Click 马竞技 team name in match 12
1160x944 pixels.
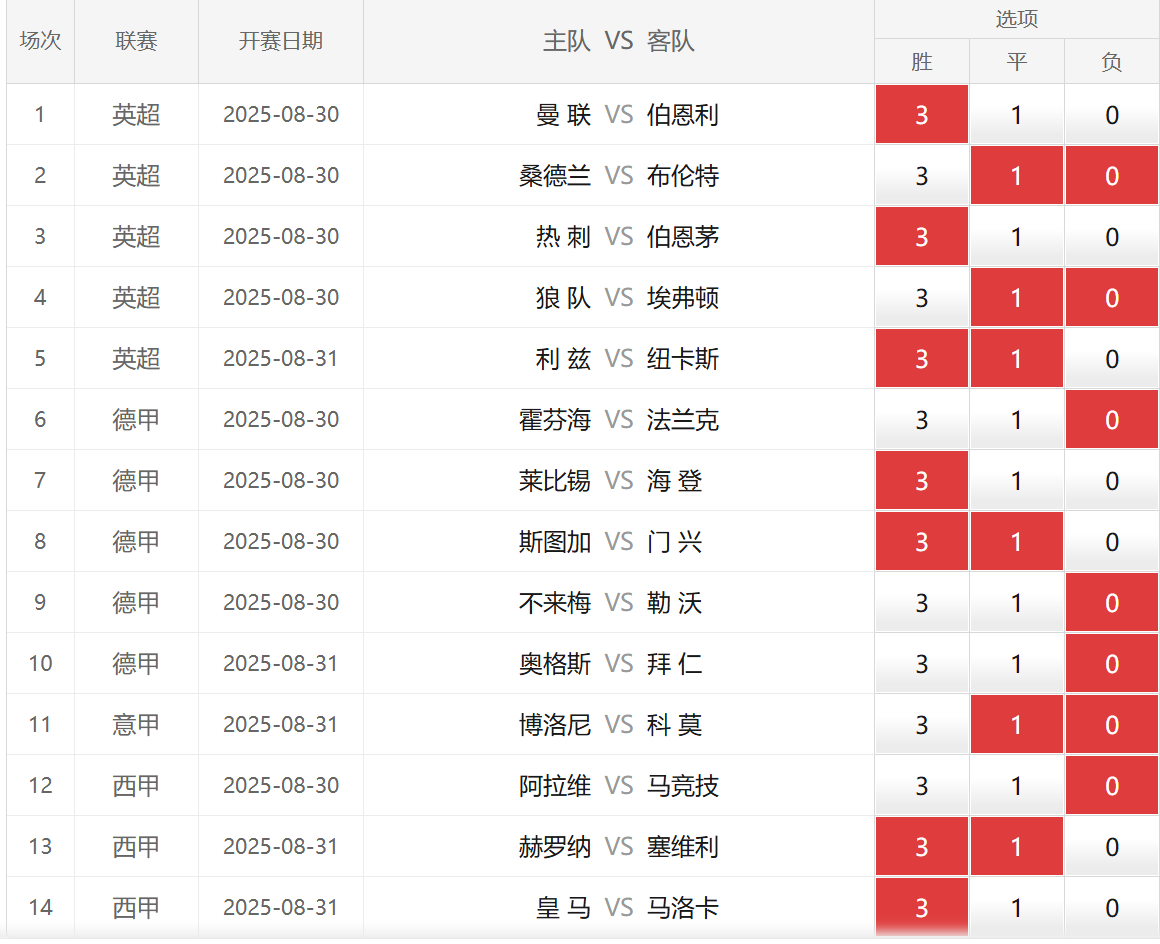click(682, 786)
